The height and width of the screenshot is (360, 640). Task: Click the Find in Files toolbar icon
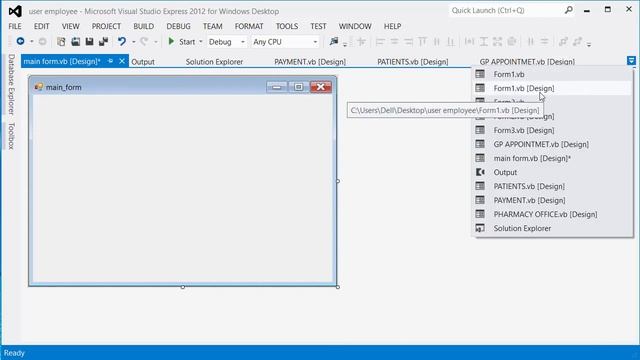tap(334, 41)
